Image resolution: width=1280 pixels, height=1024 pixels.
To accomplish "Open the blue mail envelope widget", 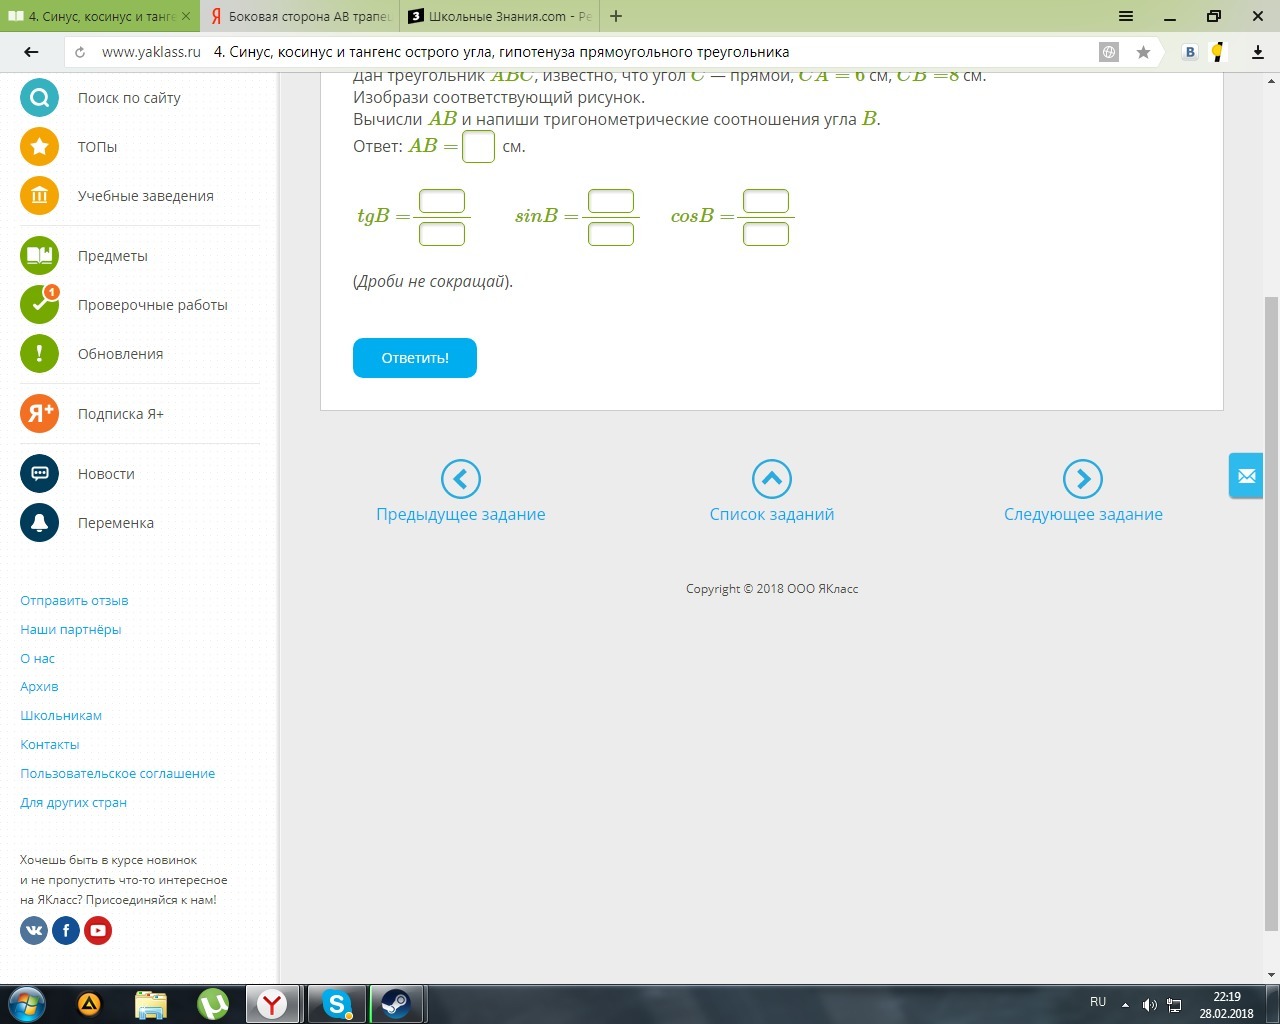I will pos(1246,476).
